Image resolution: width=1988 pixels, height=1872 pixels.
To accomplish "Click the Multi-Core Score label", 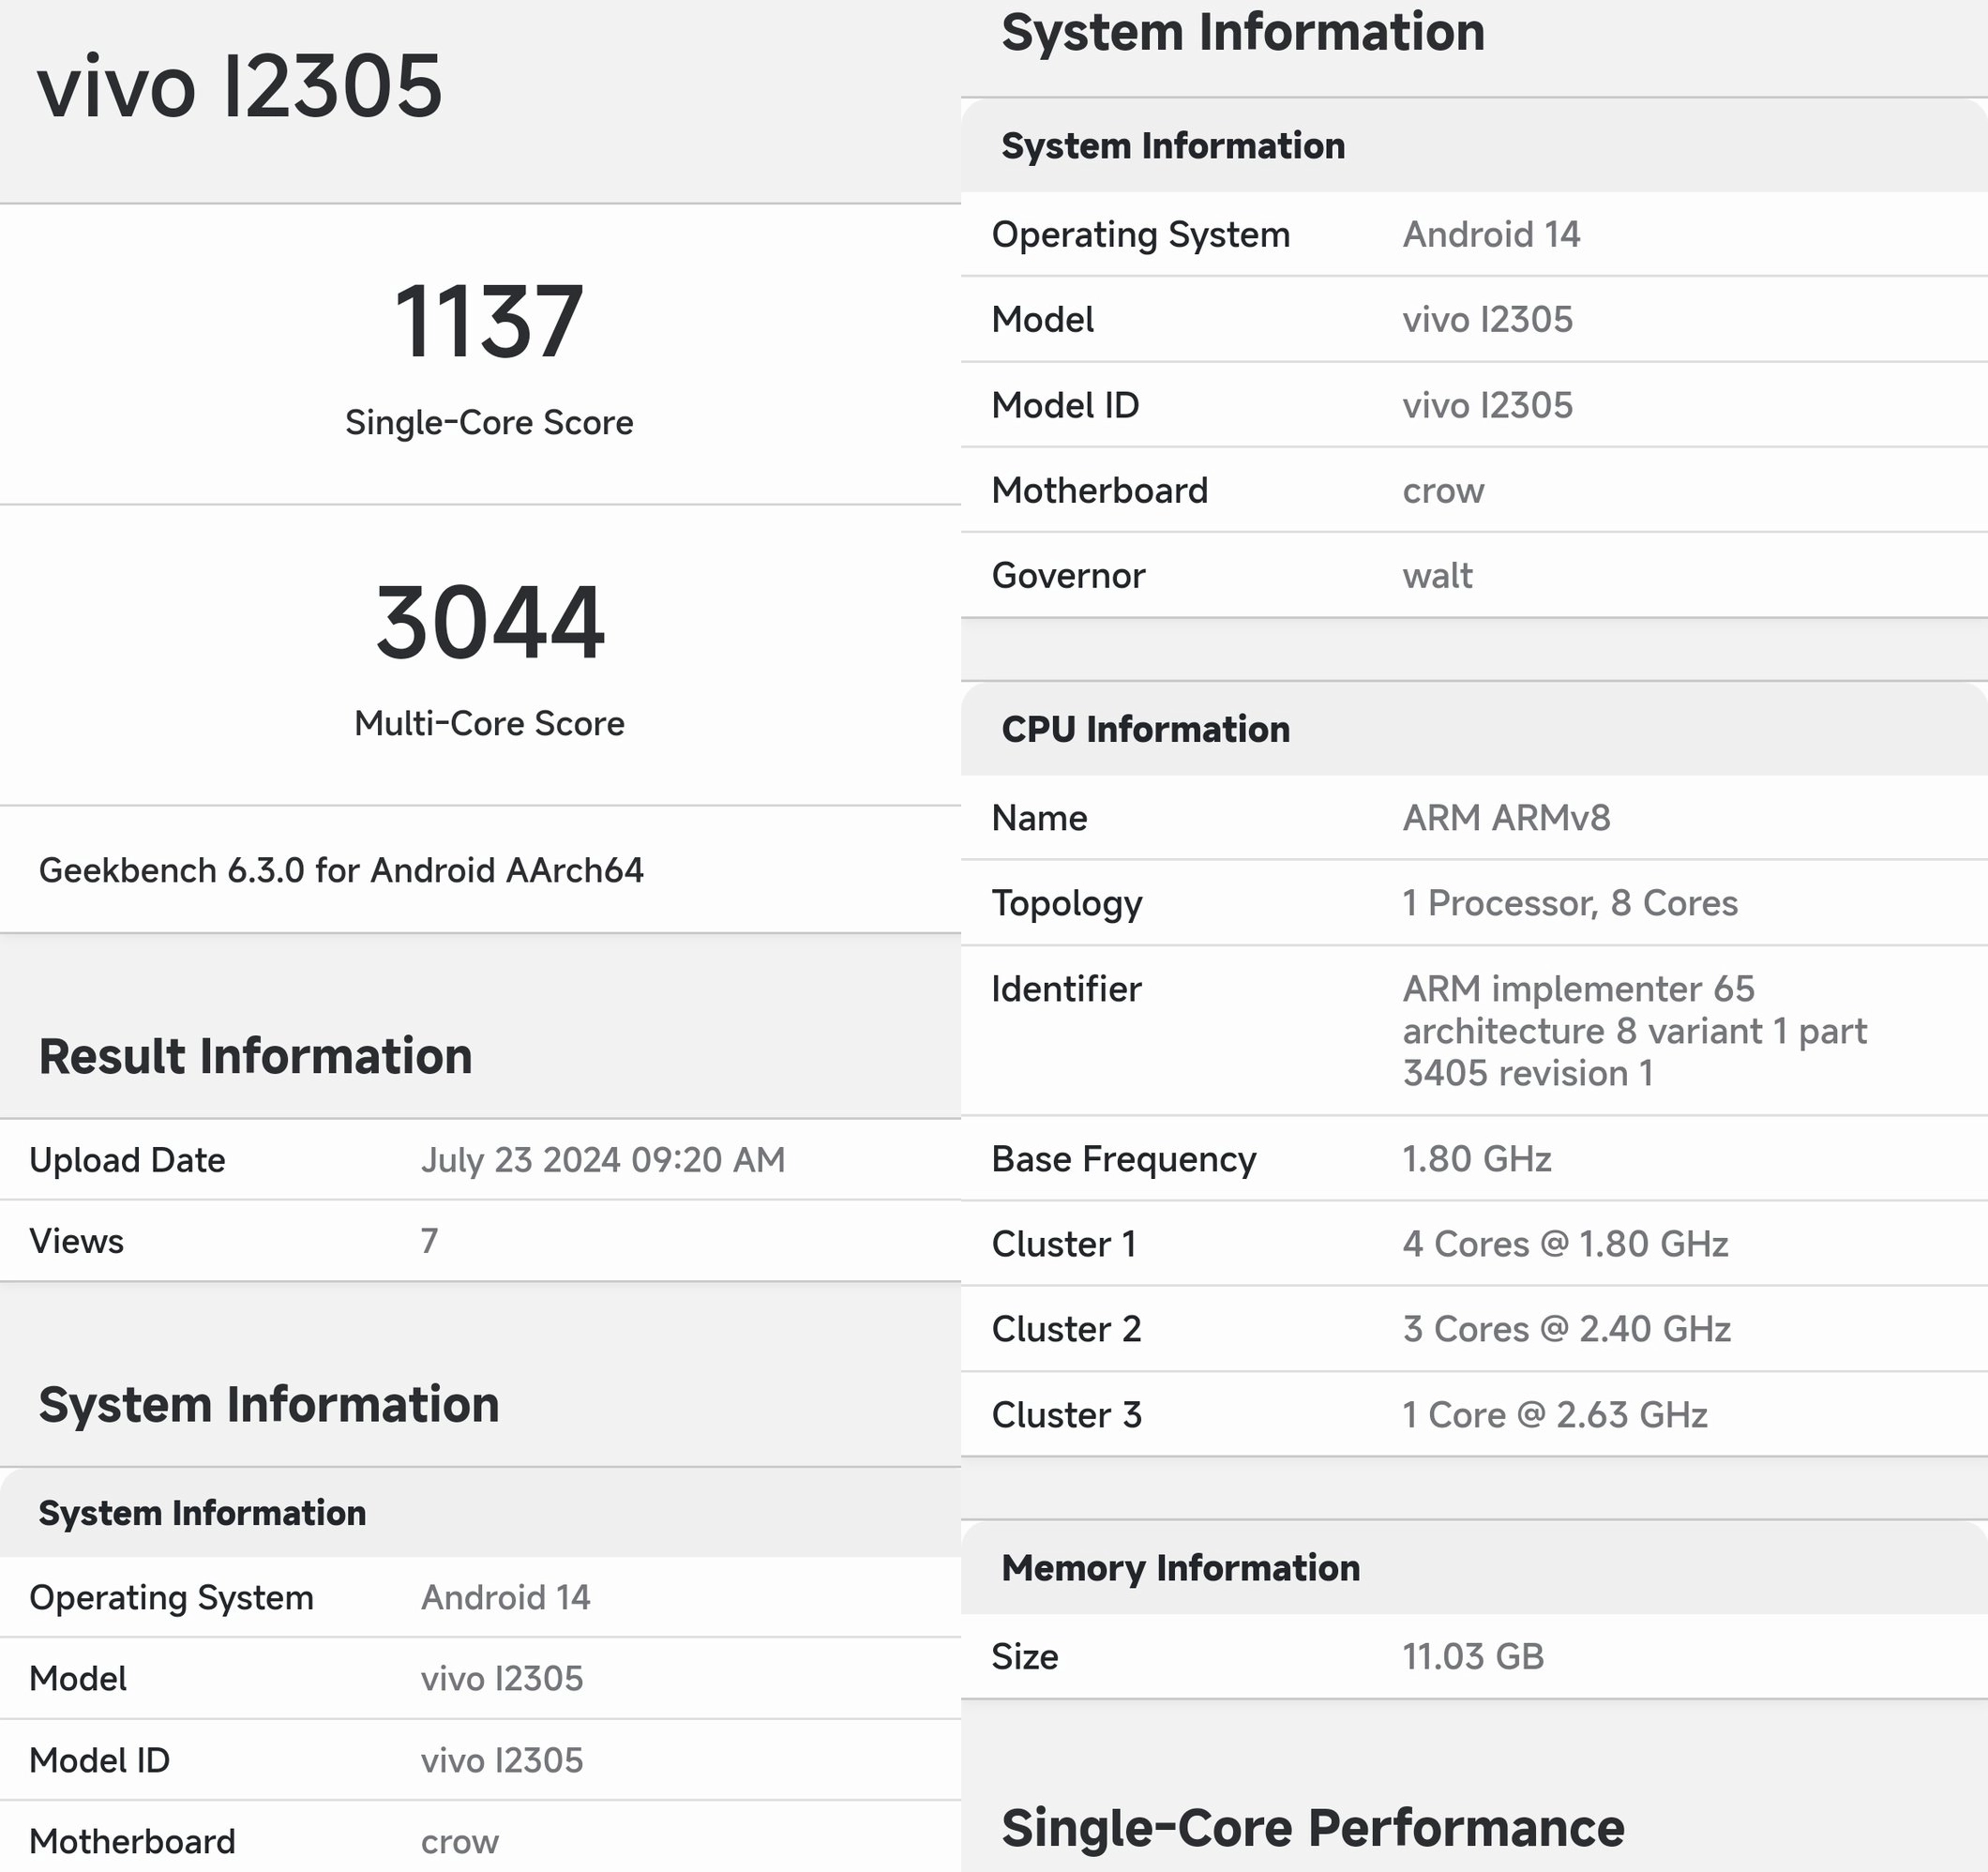I will (x=489, y=723).
